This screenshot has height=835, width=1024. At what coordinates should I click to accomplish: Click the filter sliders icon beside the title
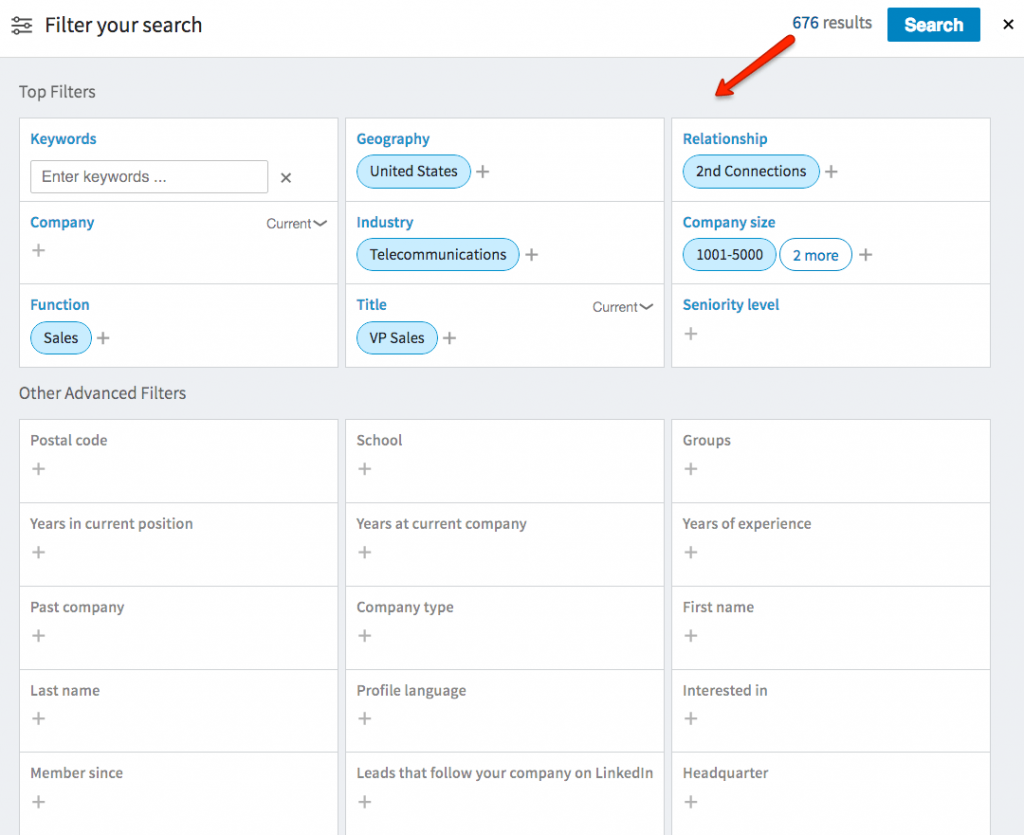[22, 25]
